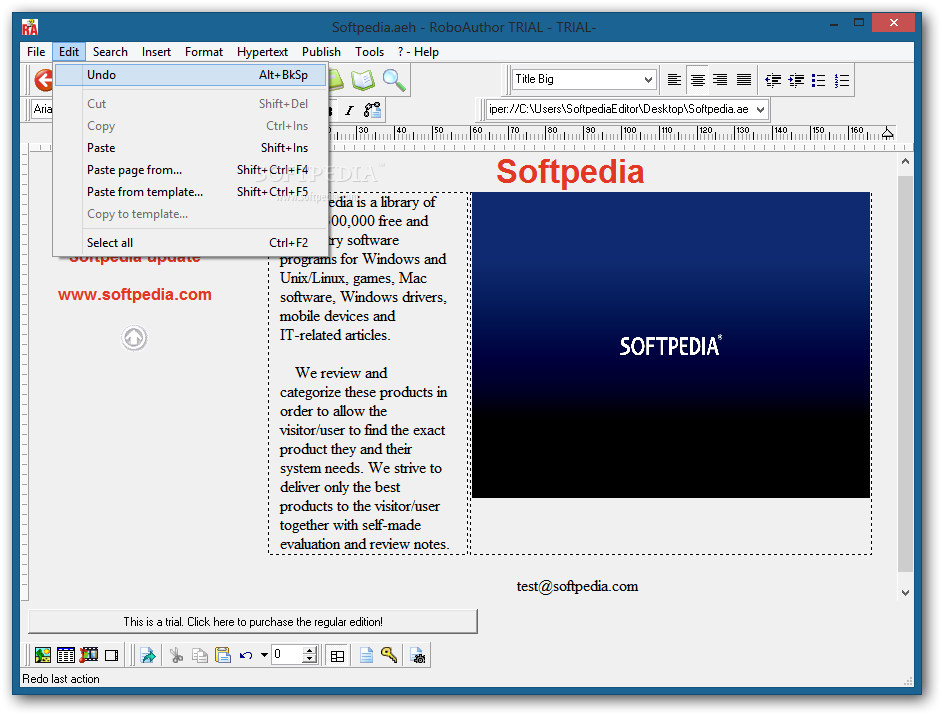Select Paste from template... entry
942x715 pixels.
pos(190,192)
